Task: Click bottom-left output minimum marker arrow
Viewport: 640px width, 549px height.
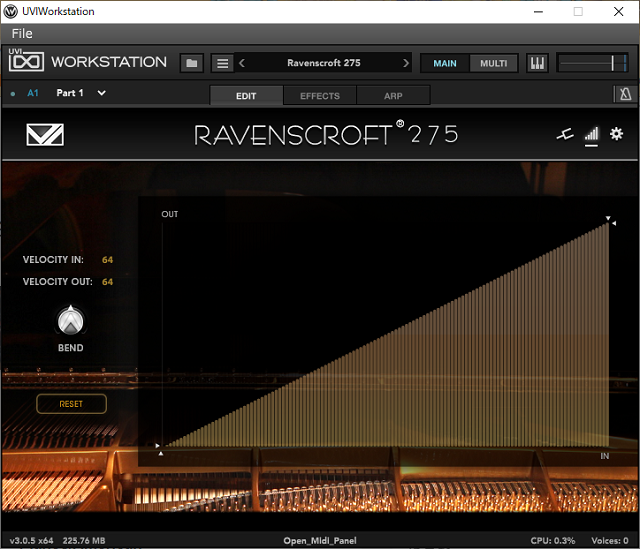Action: [x=157, y=446]
